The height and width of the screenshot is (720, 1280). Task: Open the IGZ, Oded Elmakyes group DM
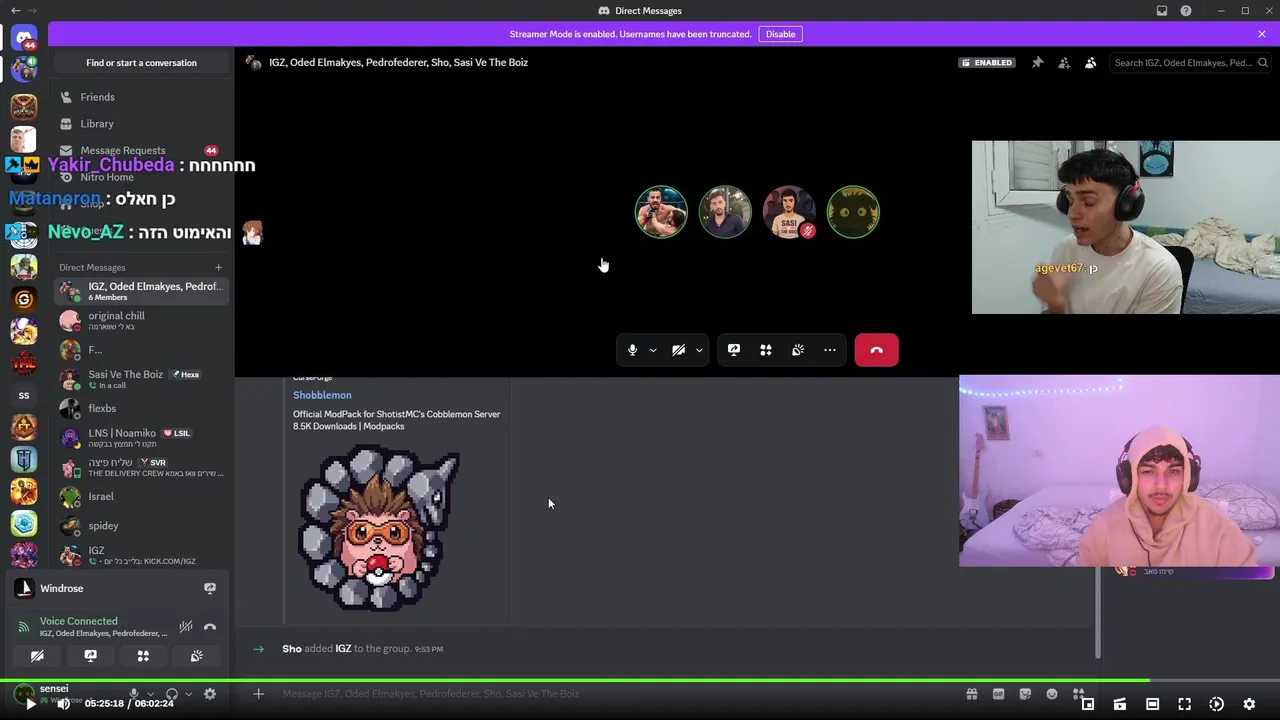[140, 291]
